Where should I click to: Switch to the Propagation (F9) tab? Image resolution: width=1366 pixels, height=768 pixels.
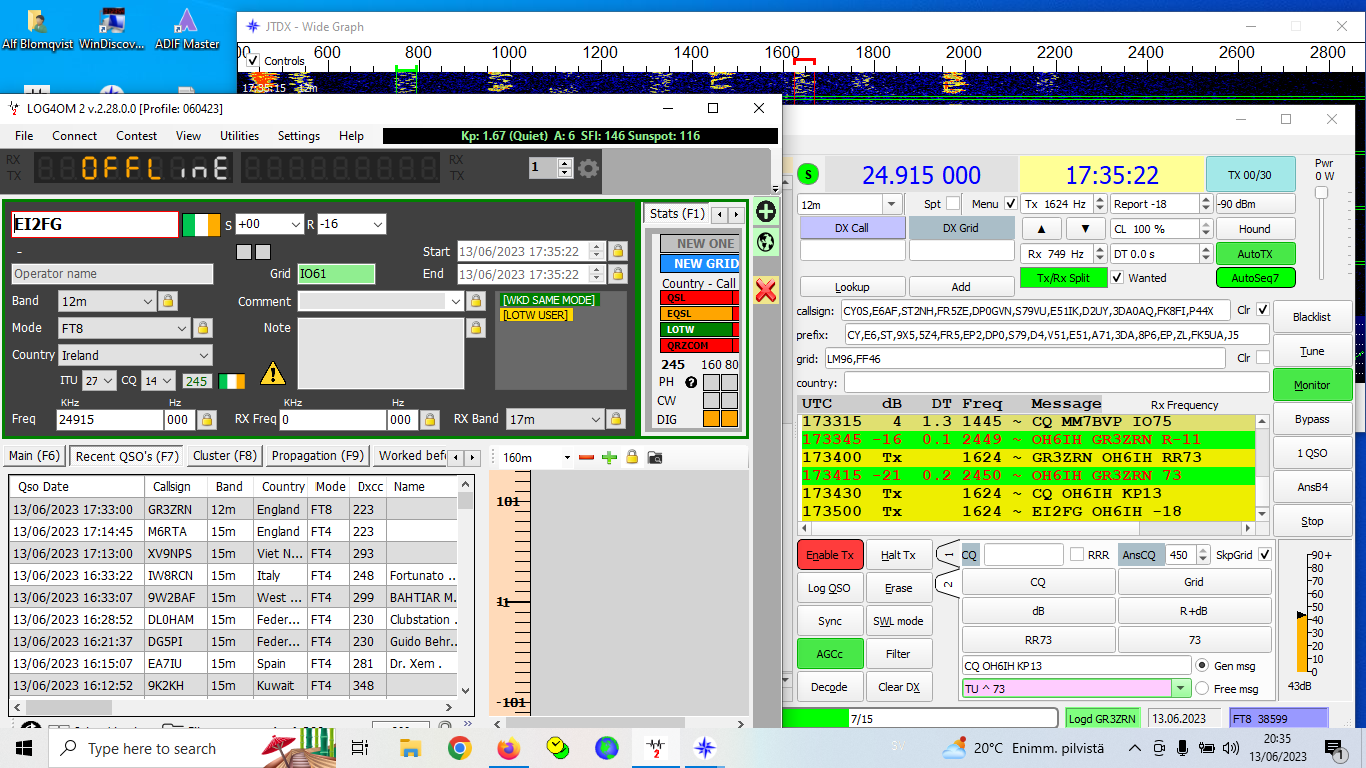coord(318,456)
